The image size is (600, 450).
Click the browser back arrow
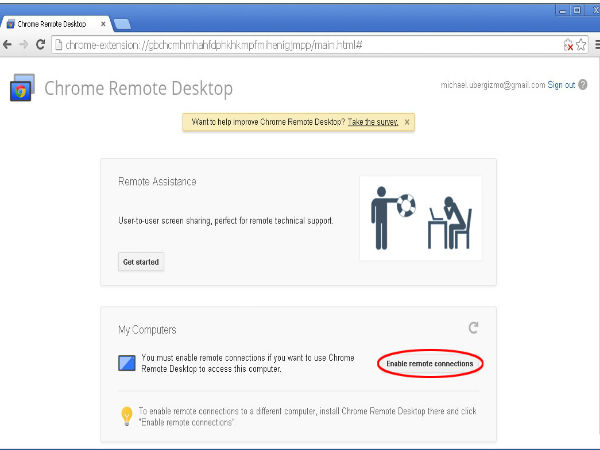tap(8, 45)
